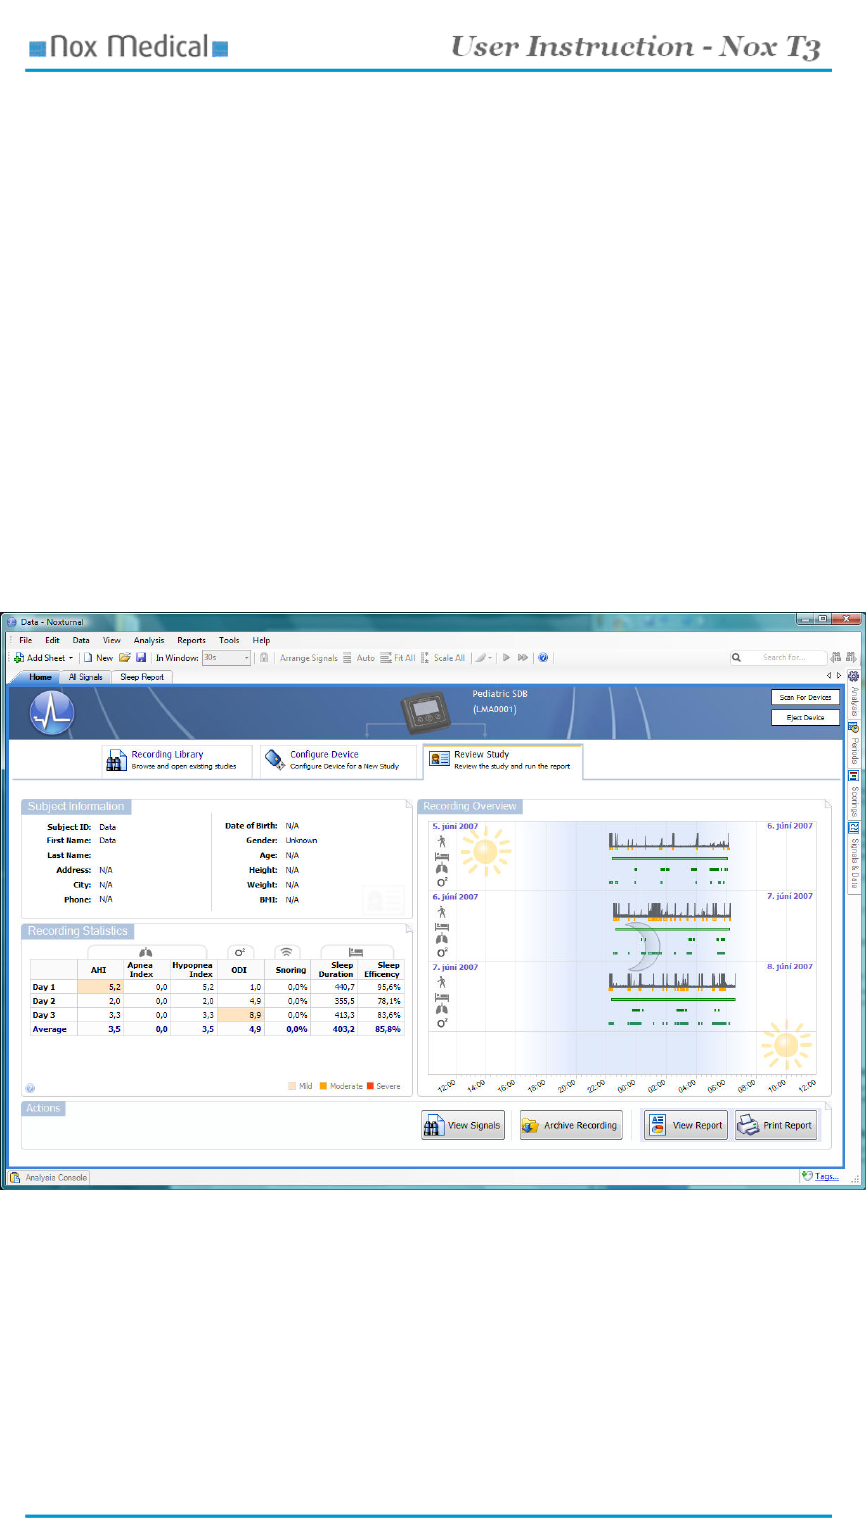This screenshot has height=1519, width=866.
Task: Click the blue help icon in toolbar
Action: click(x=543, y=658)
